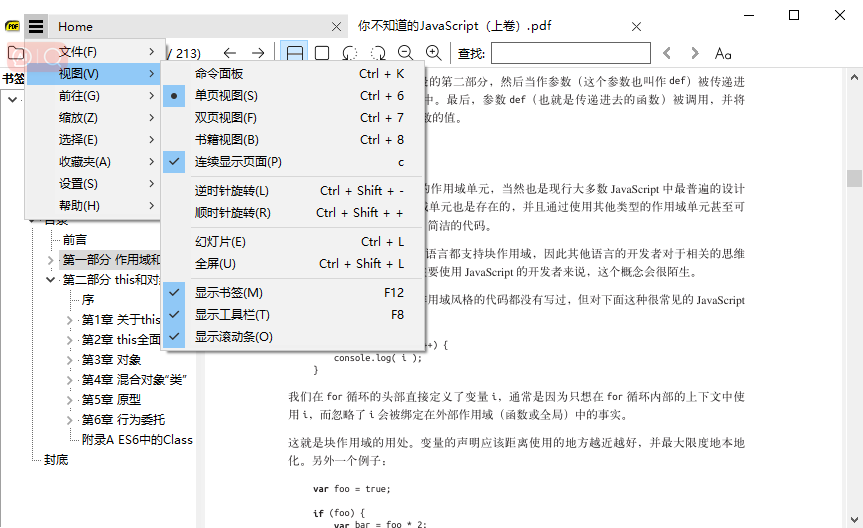Expand 第2章 this全面 bookmark
The image size is (863, 528).
click(69, 340)
